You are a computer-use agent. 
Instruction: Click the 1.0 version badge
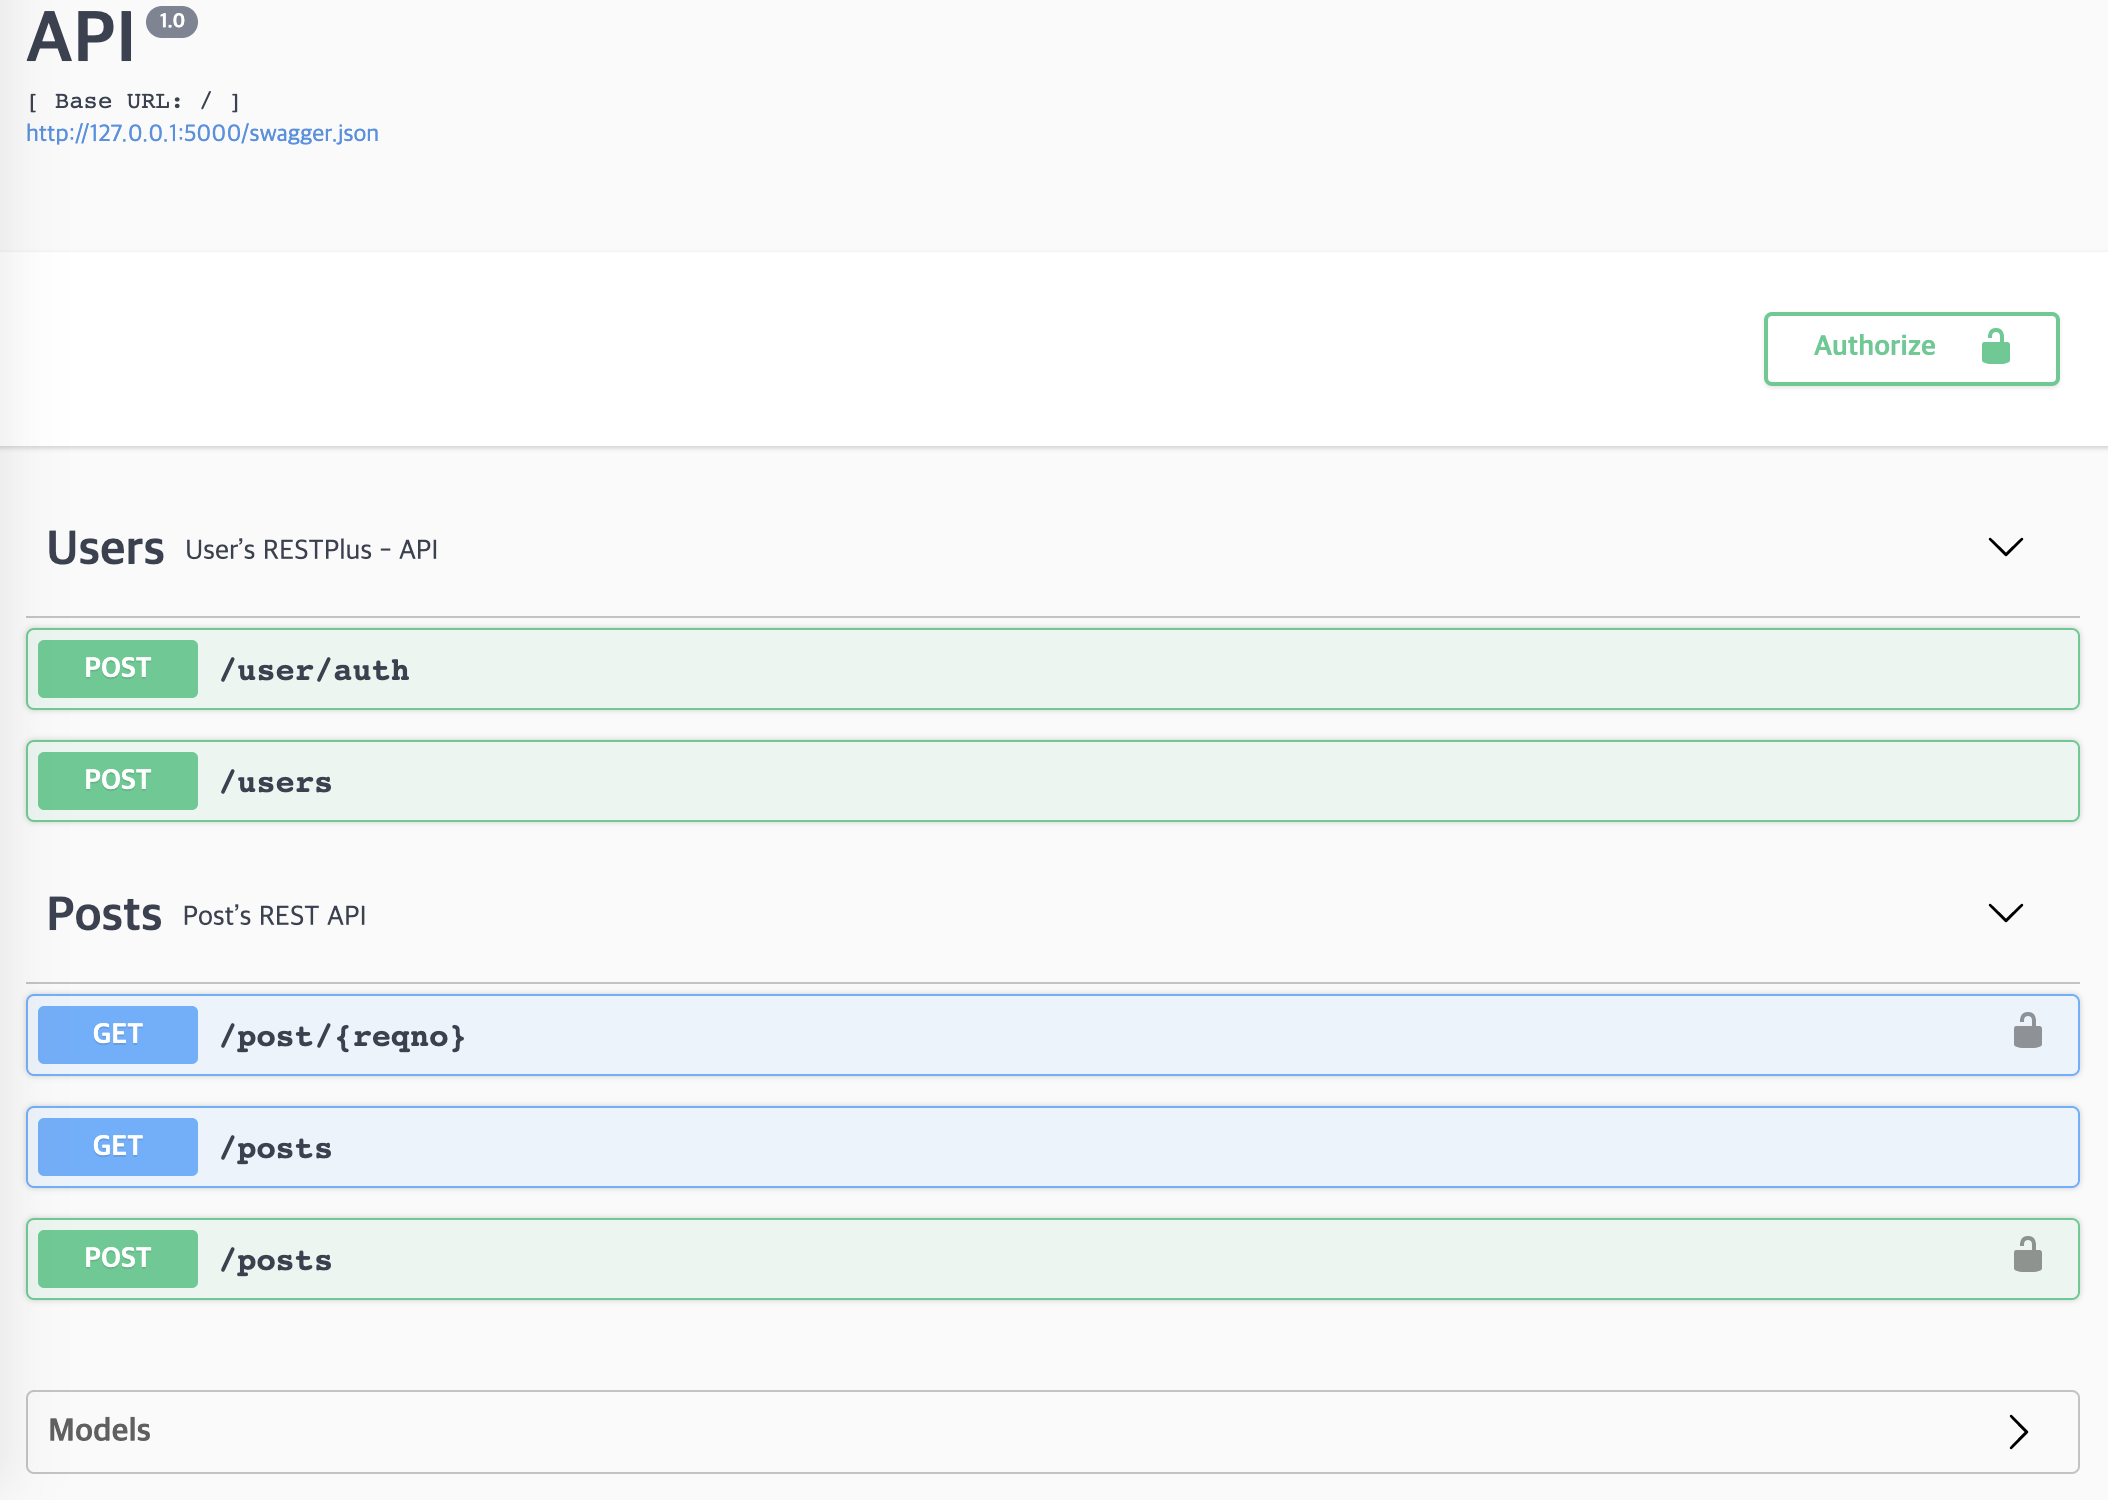[172, 21]
